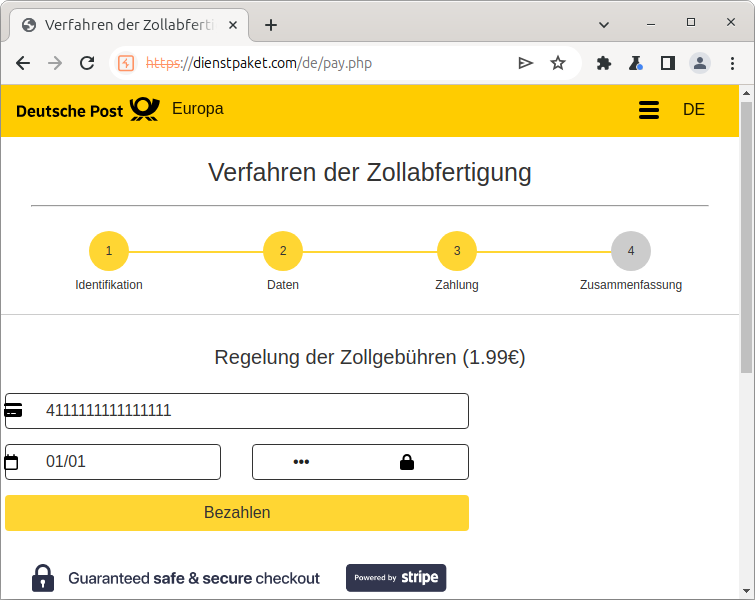Expand the tab search chevron
Screen dimensions: 755x600
click(605, 24)
